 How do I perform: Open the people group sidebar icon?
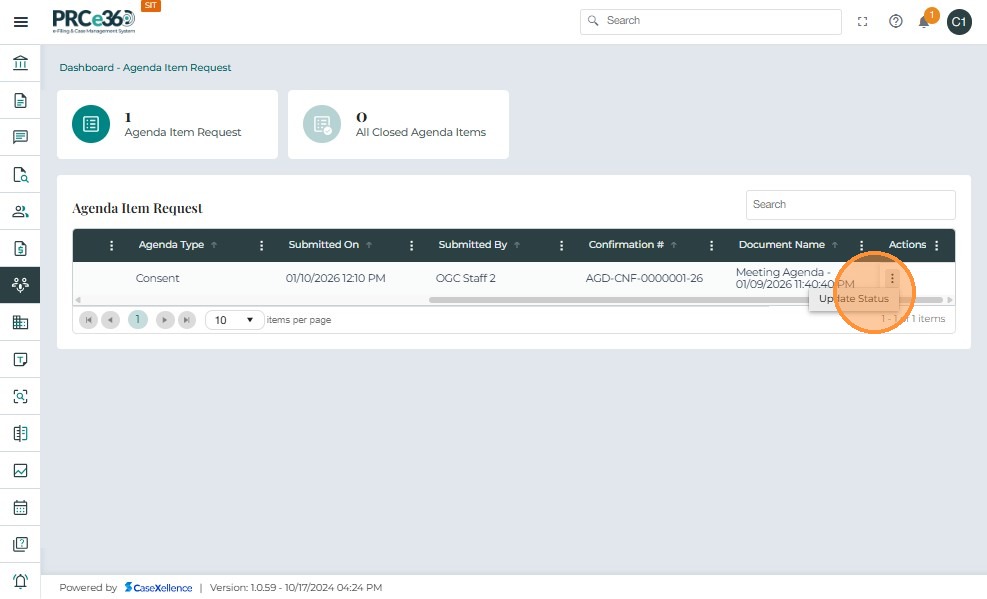(20, 211)
